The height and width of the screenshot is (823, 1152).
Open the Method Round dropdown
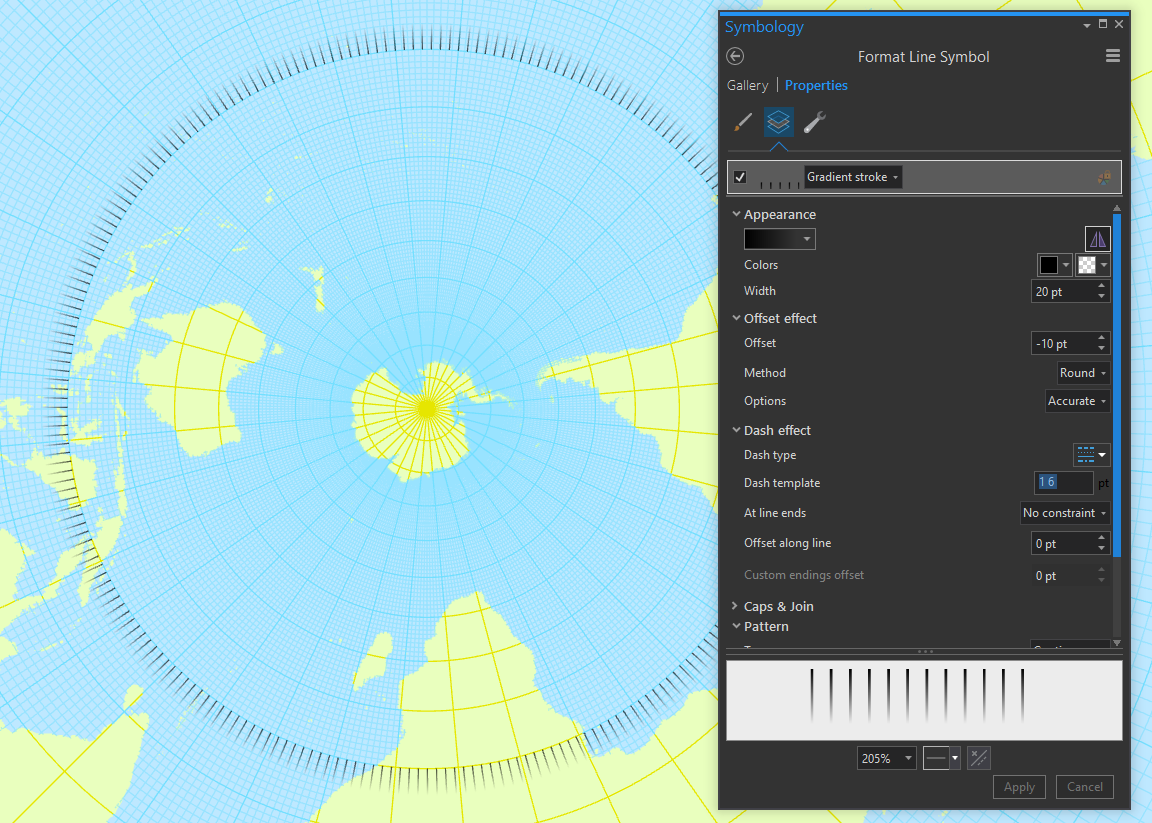[1083, 373]
